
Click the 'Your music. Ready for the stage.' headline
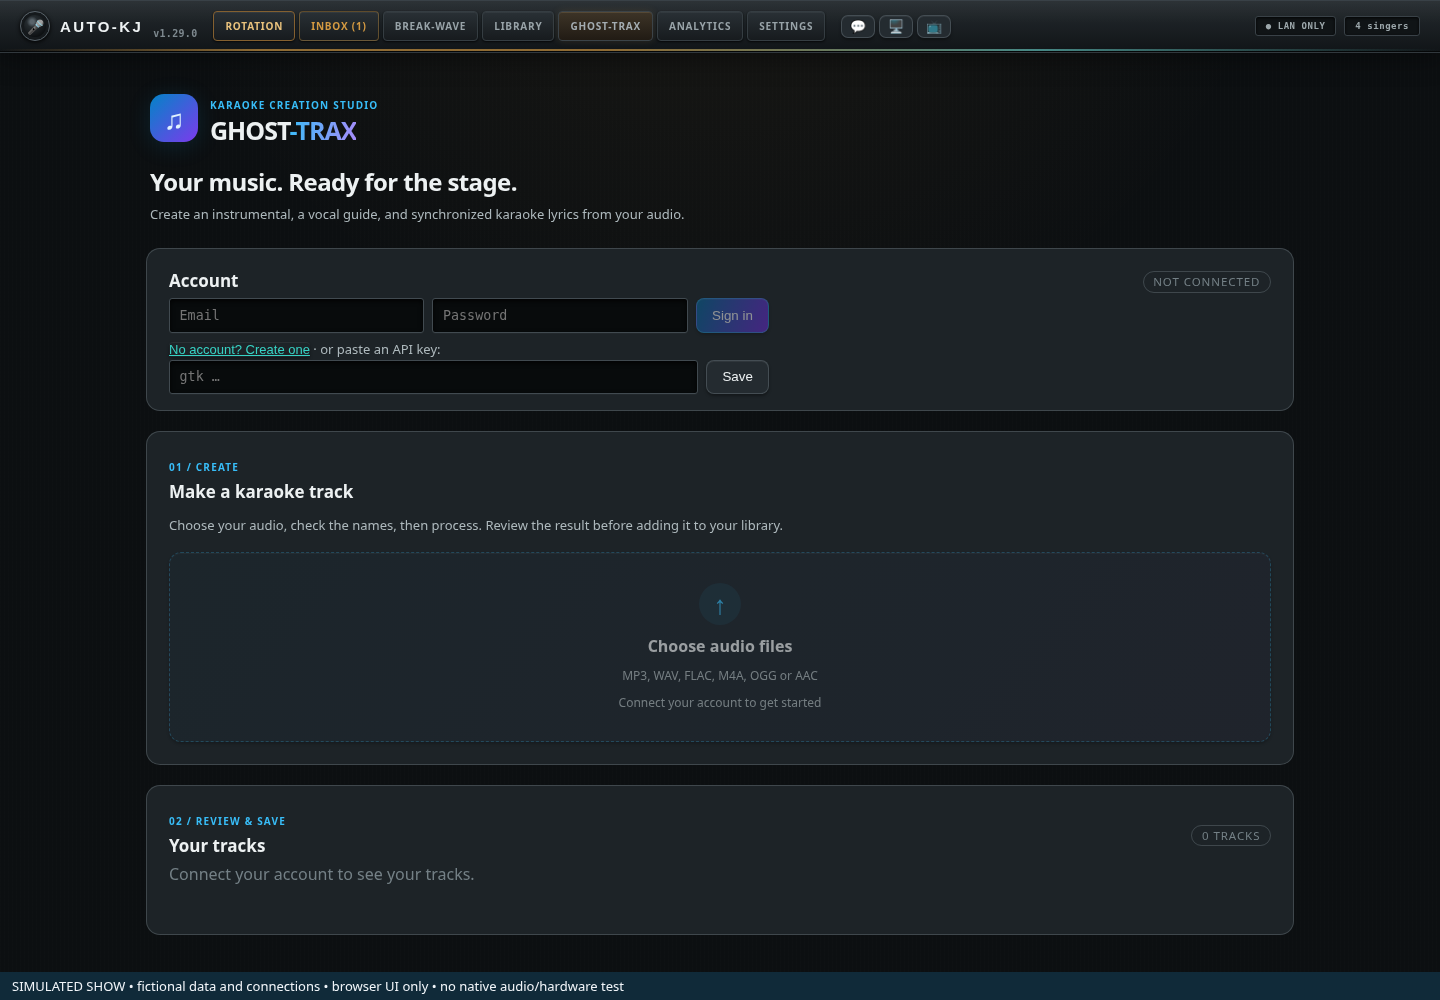point(334,183)
